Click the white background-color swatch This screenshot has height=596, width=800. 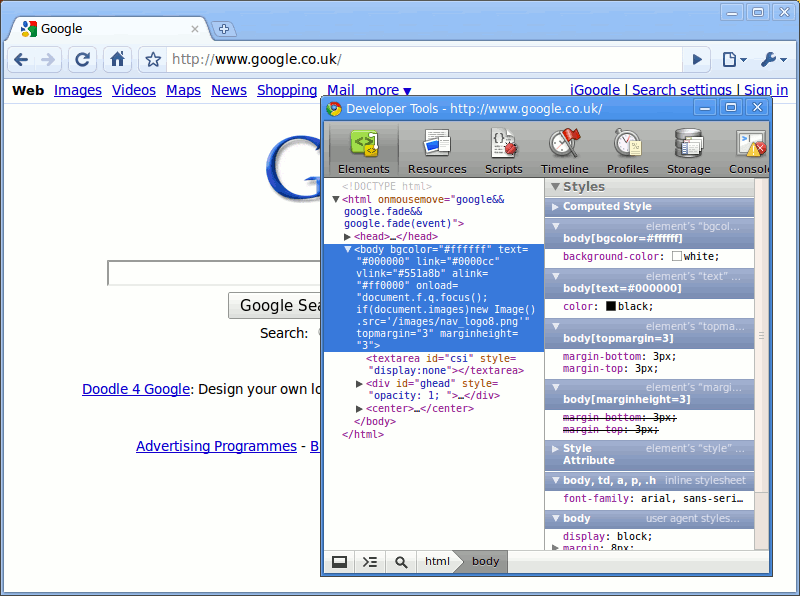677,257
